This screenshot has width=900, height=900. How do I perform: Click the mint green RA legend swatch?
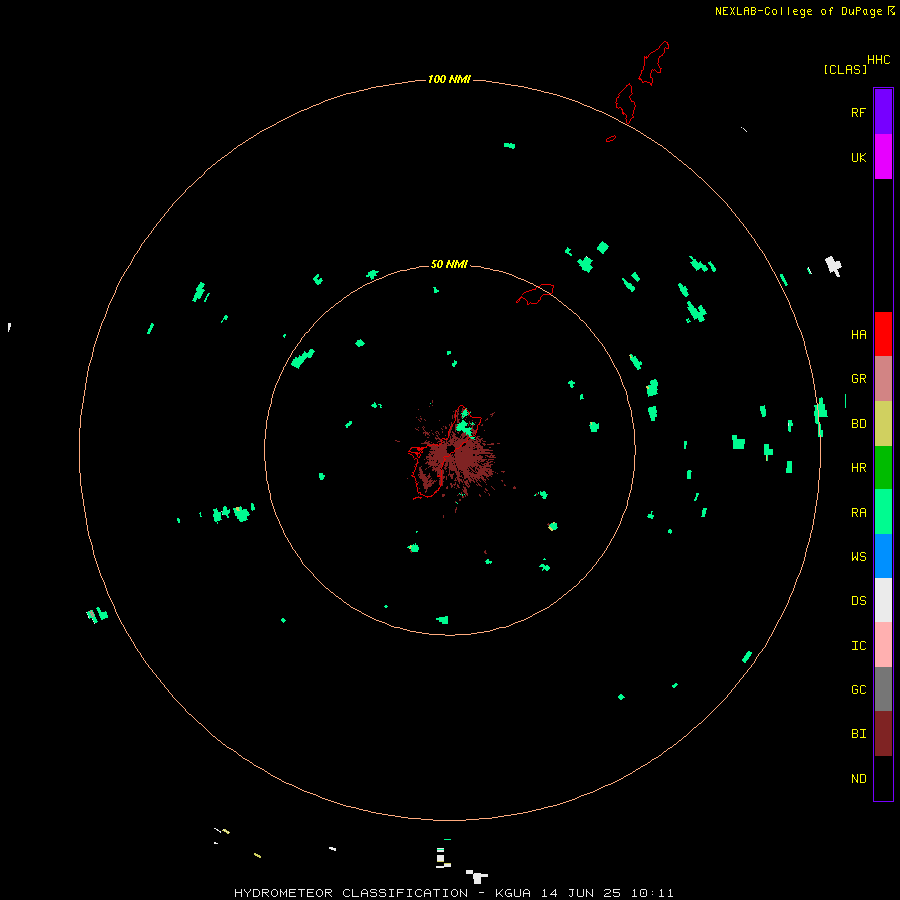883,511
